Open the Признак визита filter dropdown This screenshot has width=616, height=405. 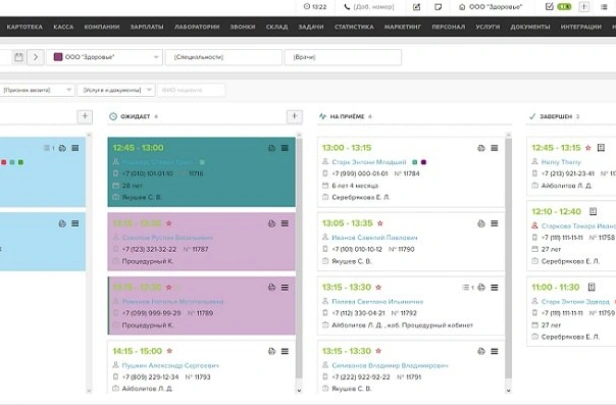(37, 90)
